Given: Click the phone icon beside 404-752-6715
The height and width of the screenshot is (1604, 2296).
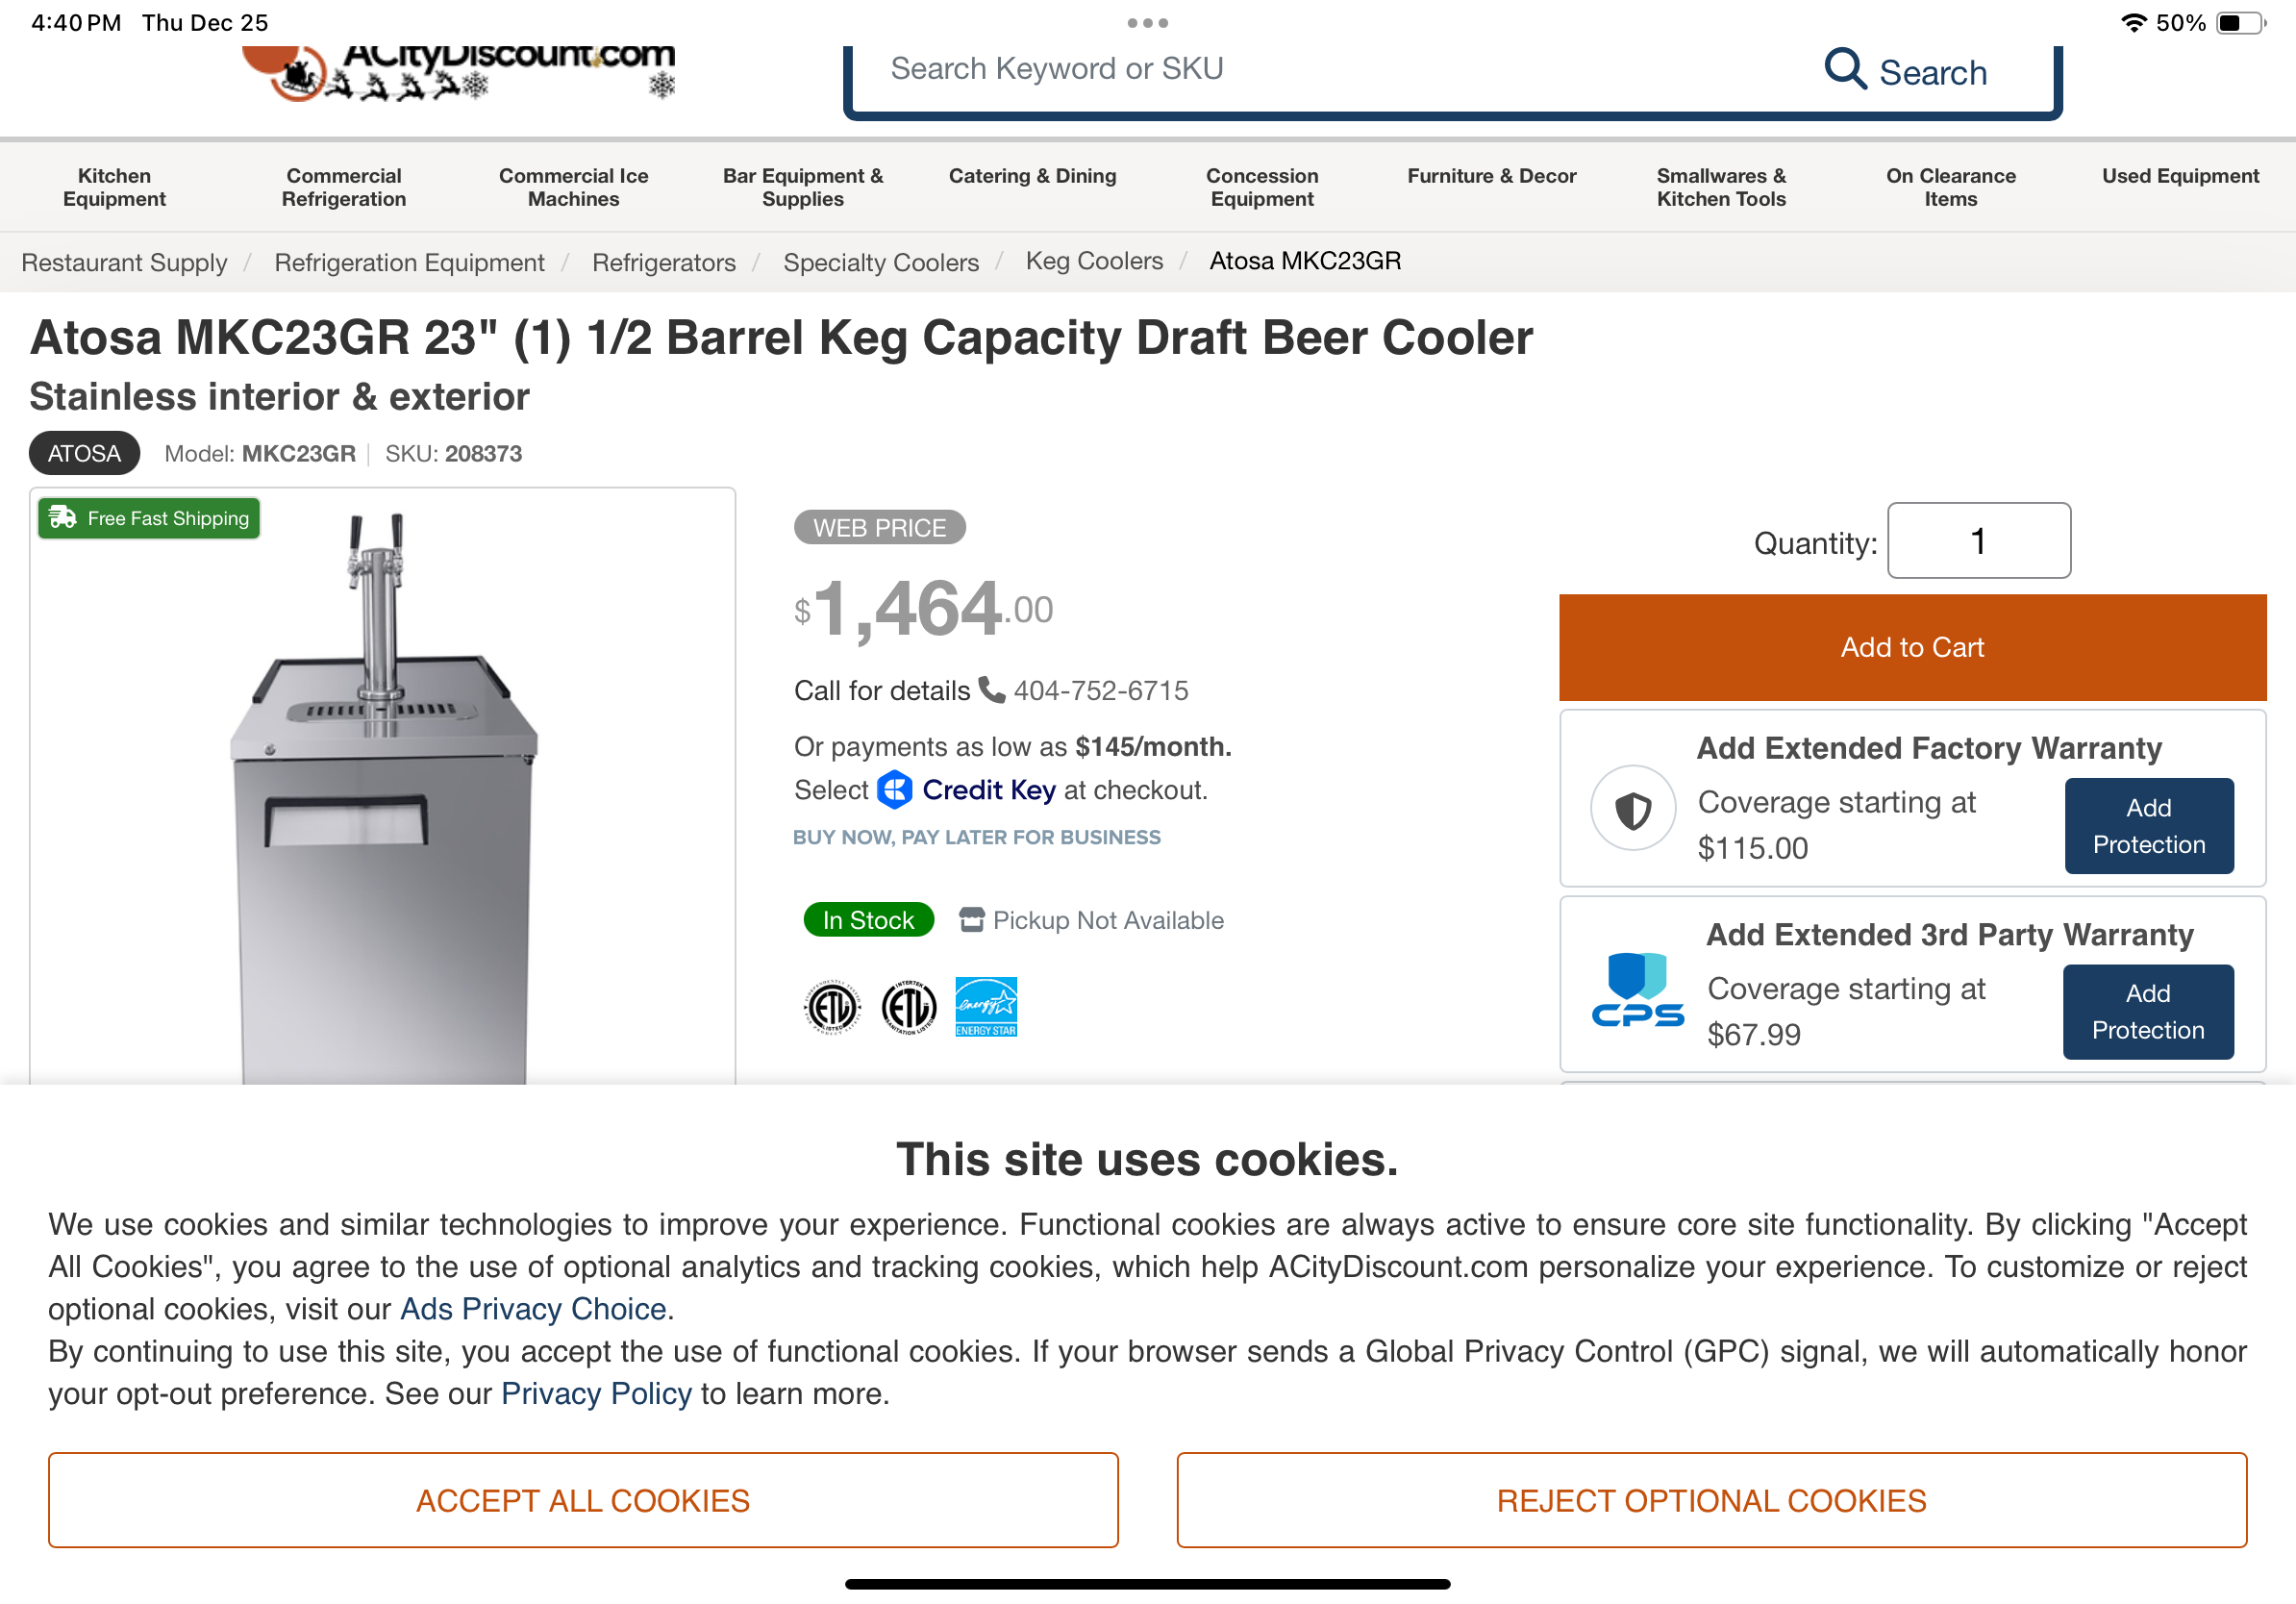Looking at the screenshot, I should [x=991, y=690].
